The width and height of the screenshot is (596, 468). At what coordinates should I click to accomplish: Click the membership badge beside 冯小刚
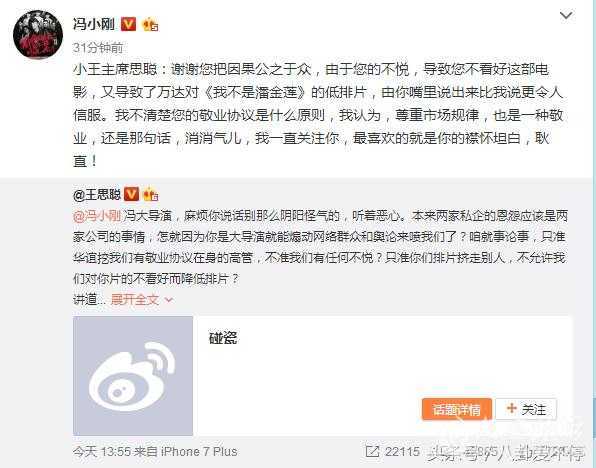[150, 25]
